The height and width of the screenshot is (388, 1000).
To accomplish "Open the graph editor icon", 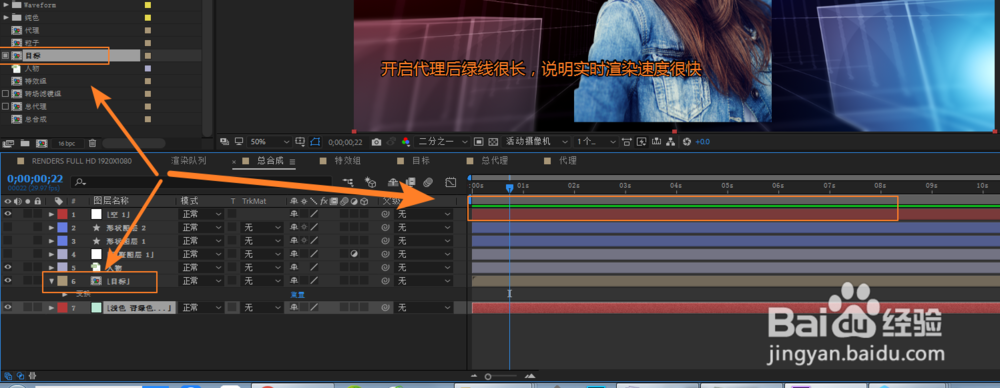I will [450, 182].
